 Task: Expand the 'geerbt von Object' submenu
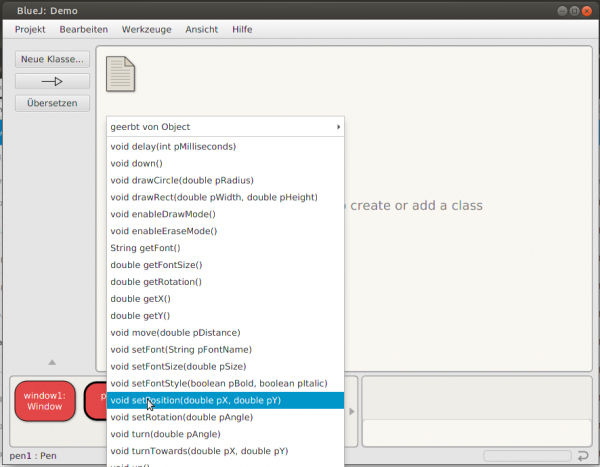(225, 127)
